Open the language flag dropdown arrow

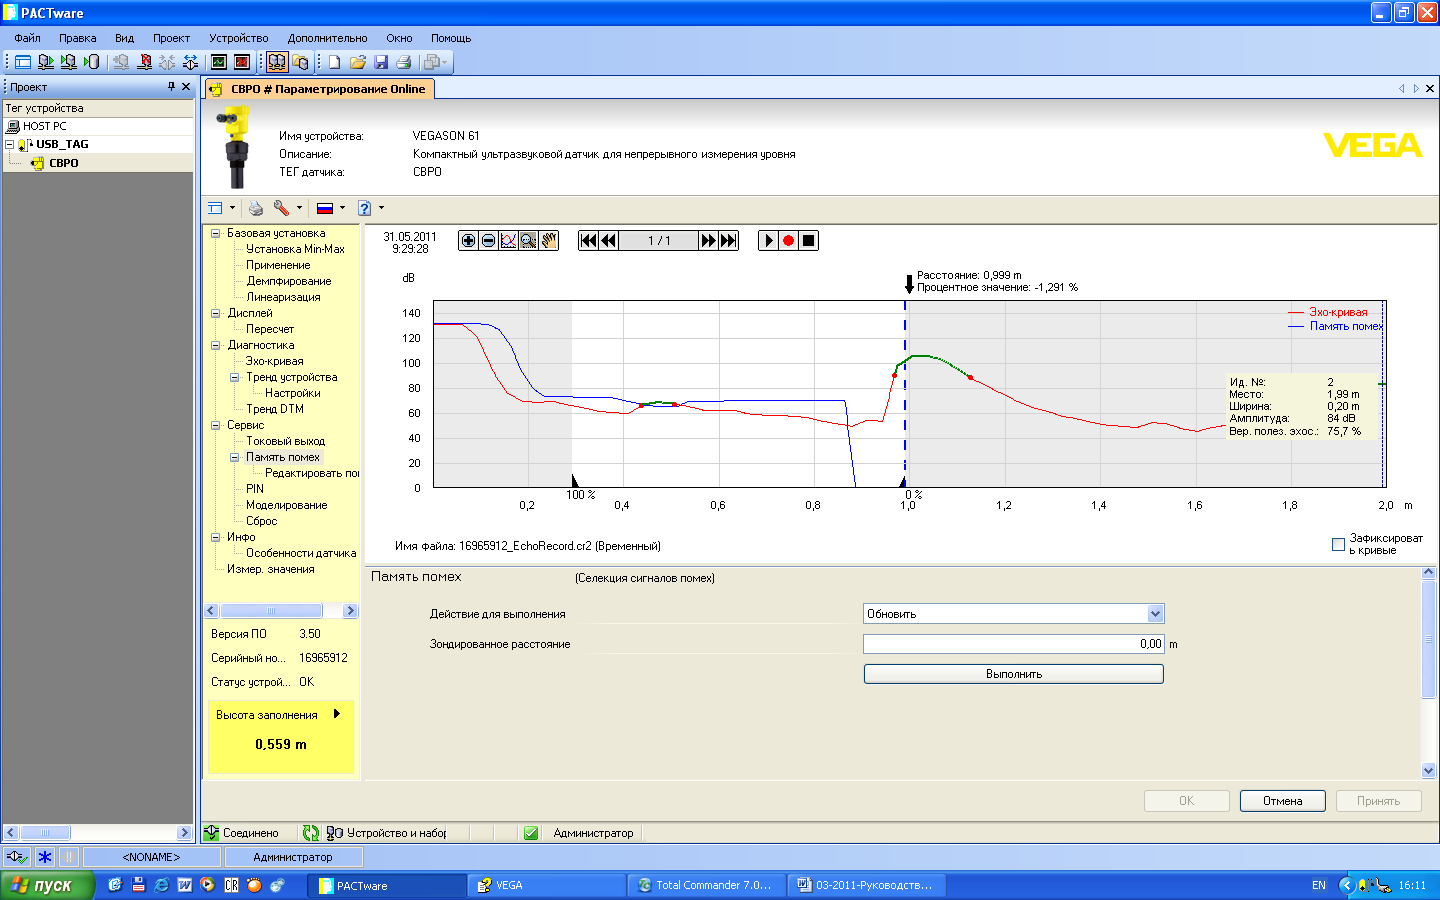(342, 208)
